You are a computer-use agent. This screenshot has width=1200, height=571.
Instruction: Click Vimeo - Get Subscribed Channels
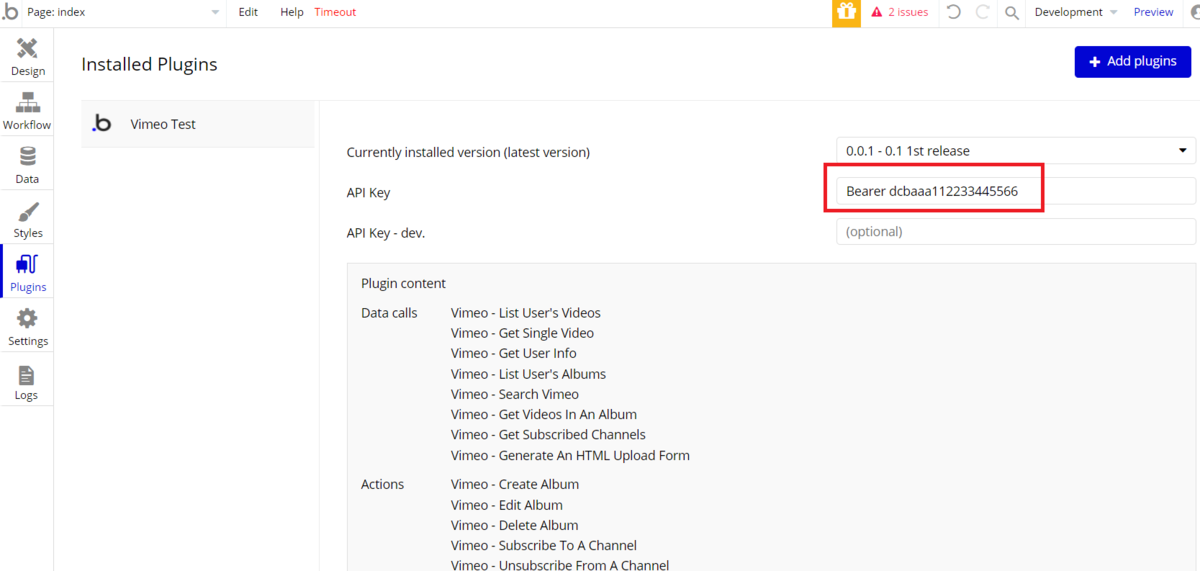(x=548, y=434)
